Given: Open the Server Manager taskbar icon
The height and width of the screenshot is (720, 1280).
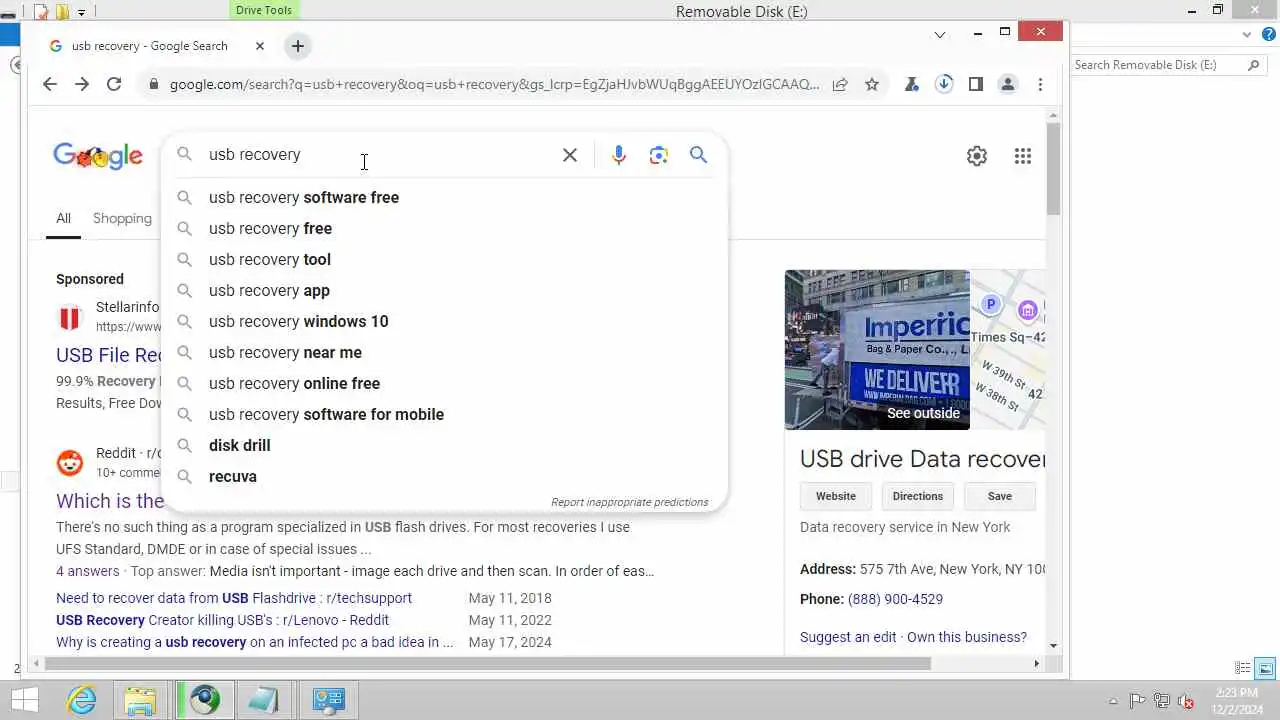Looking at the screenshot, I should pyautogui.click(x=328, y=700).
